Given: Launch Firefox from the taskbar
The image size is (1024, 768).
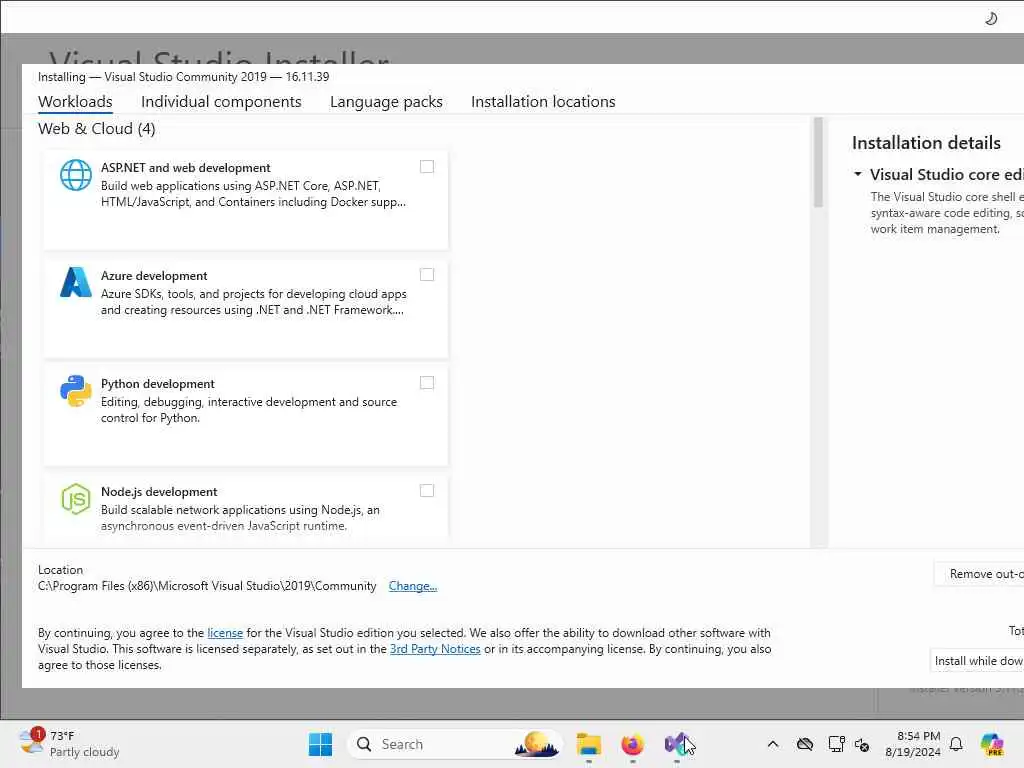Looking at the screenshot, I should (x=632, y=744).
